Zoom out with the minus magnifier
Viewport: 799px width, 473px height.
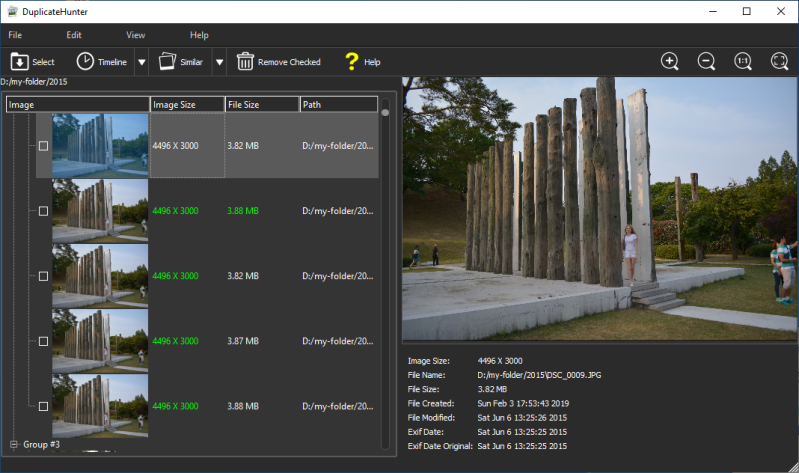tap(706, 61)
